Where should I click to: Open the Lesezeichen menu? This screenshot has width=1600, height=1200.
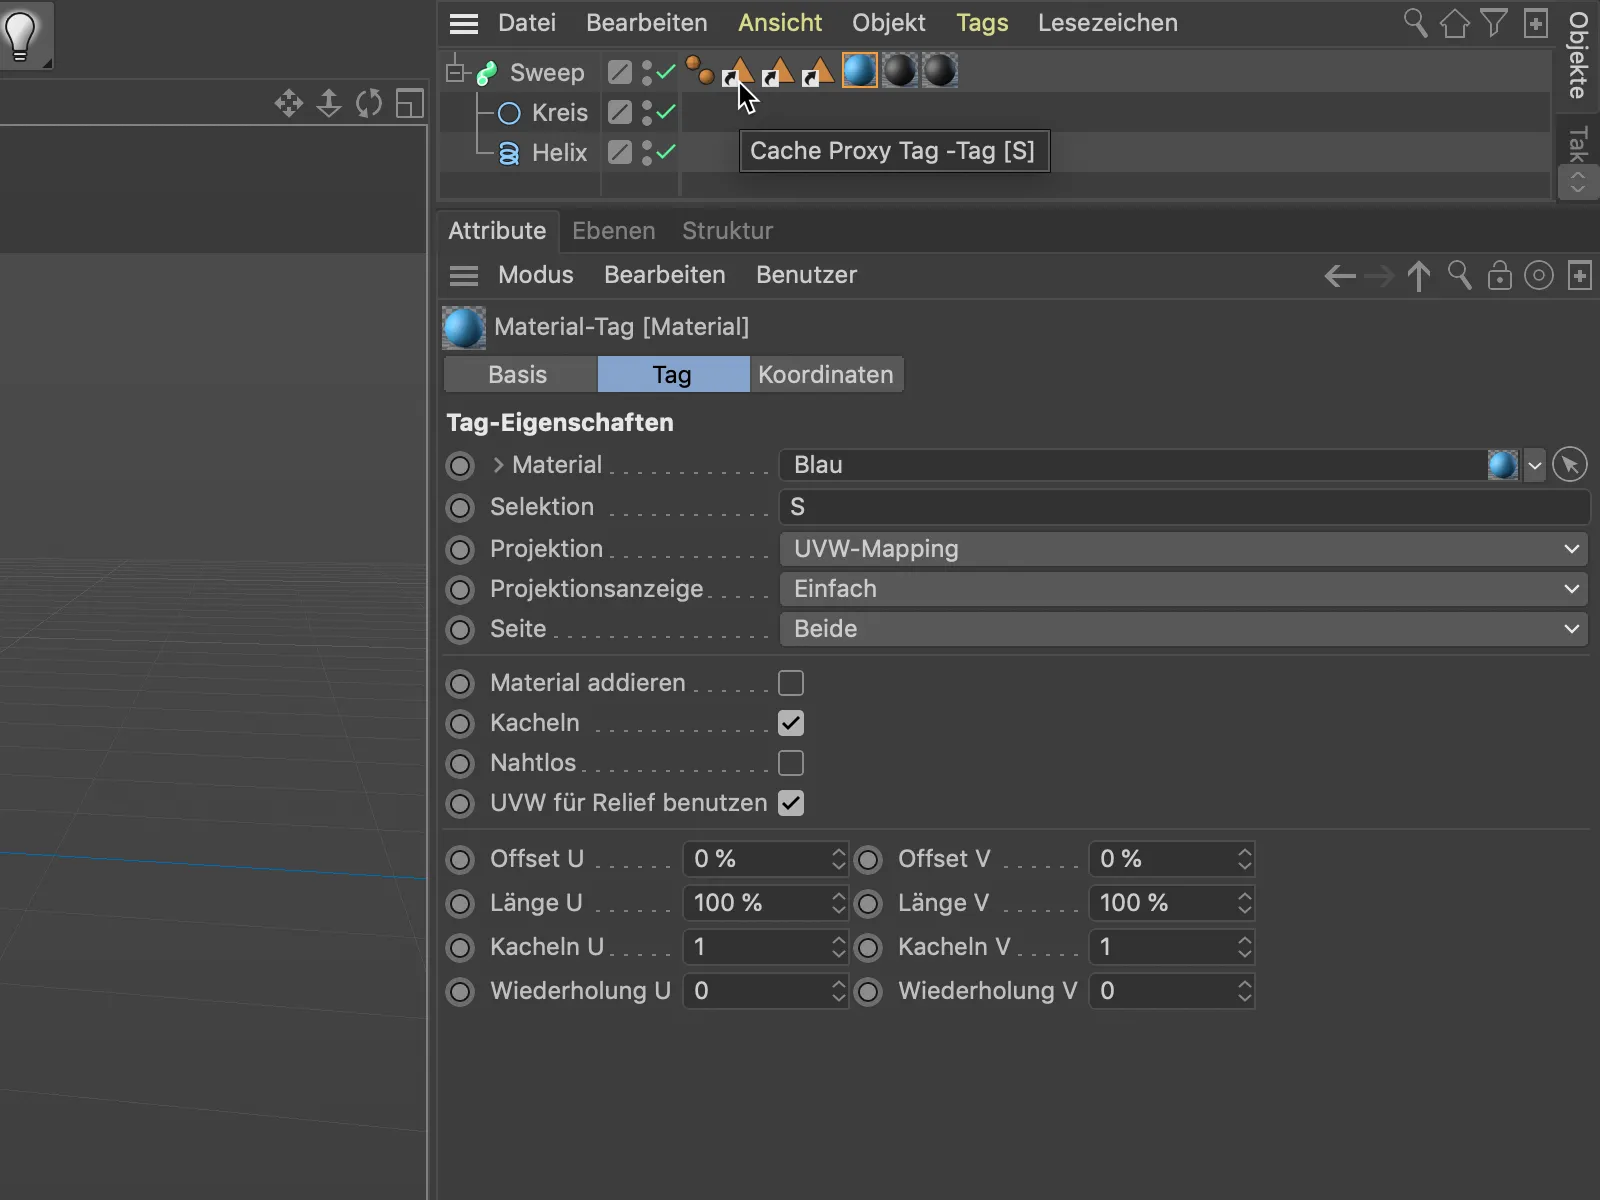[x=1108, y=23]
